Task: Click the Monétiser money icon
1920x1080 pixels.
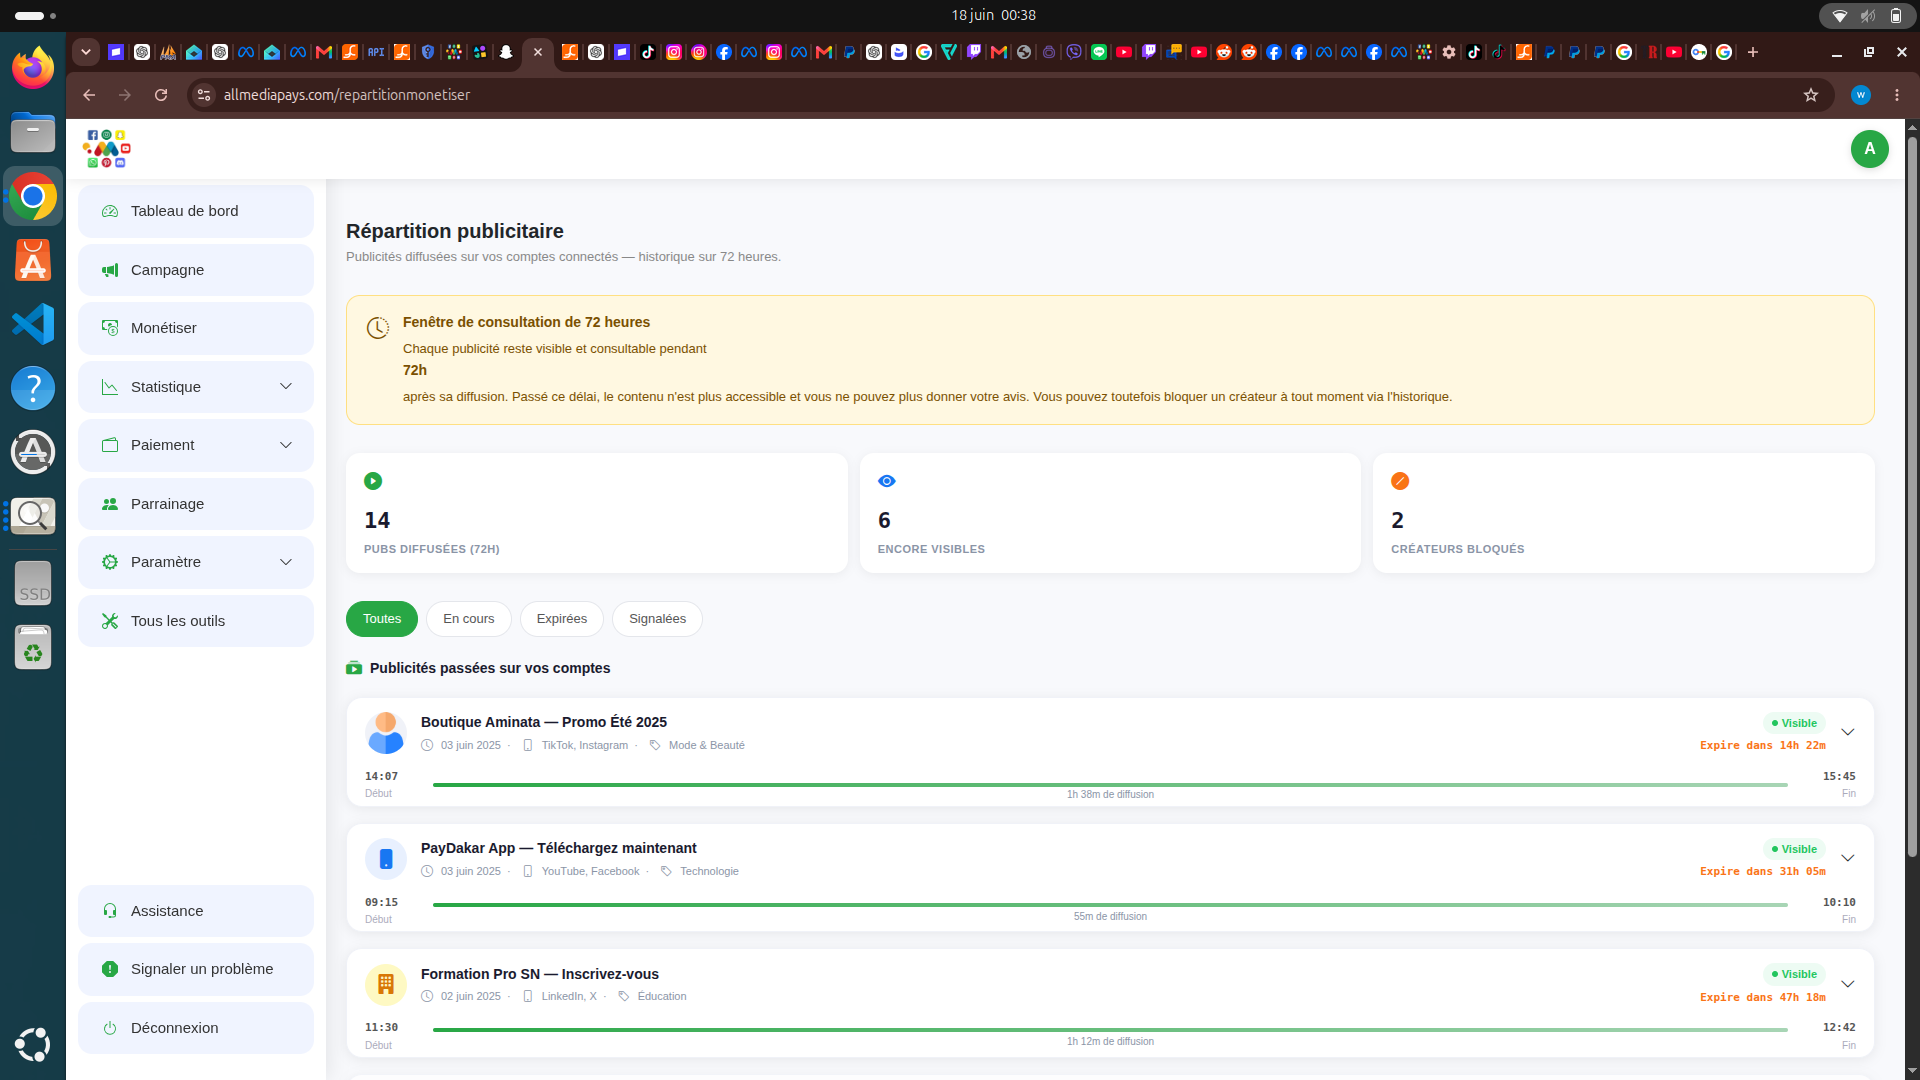Action: (x=110, y=328)
